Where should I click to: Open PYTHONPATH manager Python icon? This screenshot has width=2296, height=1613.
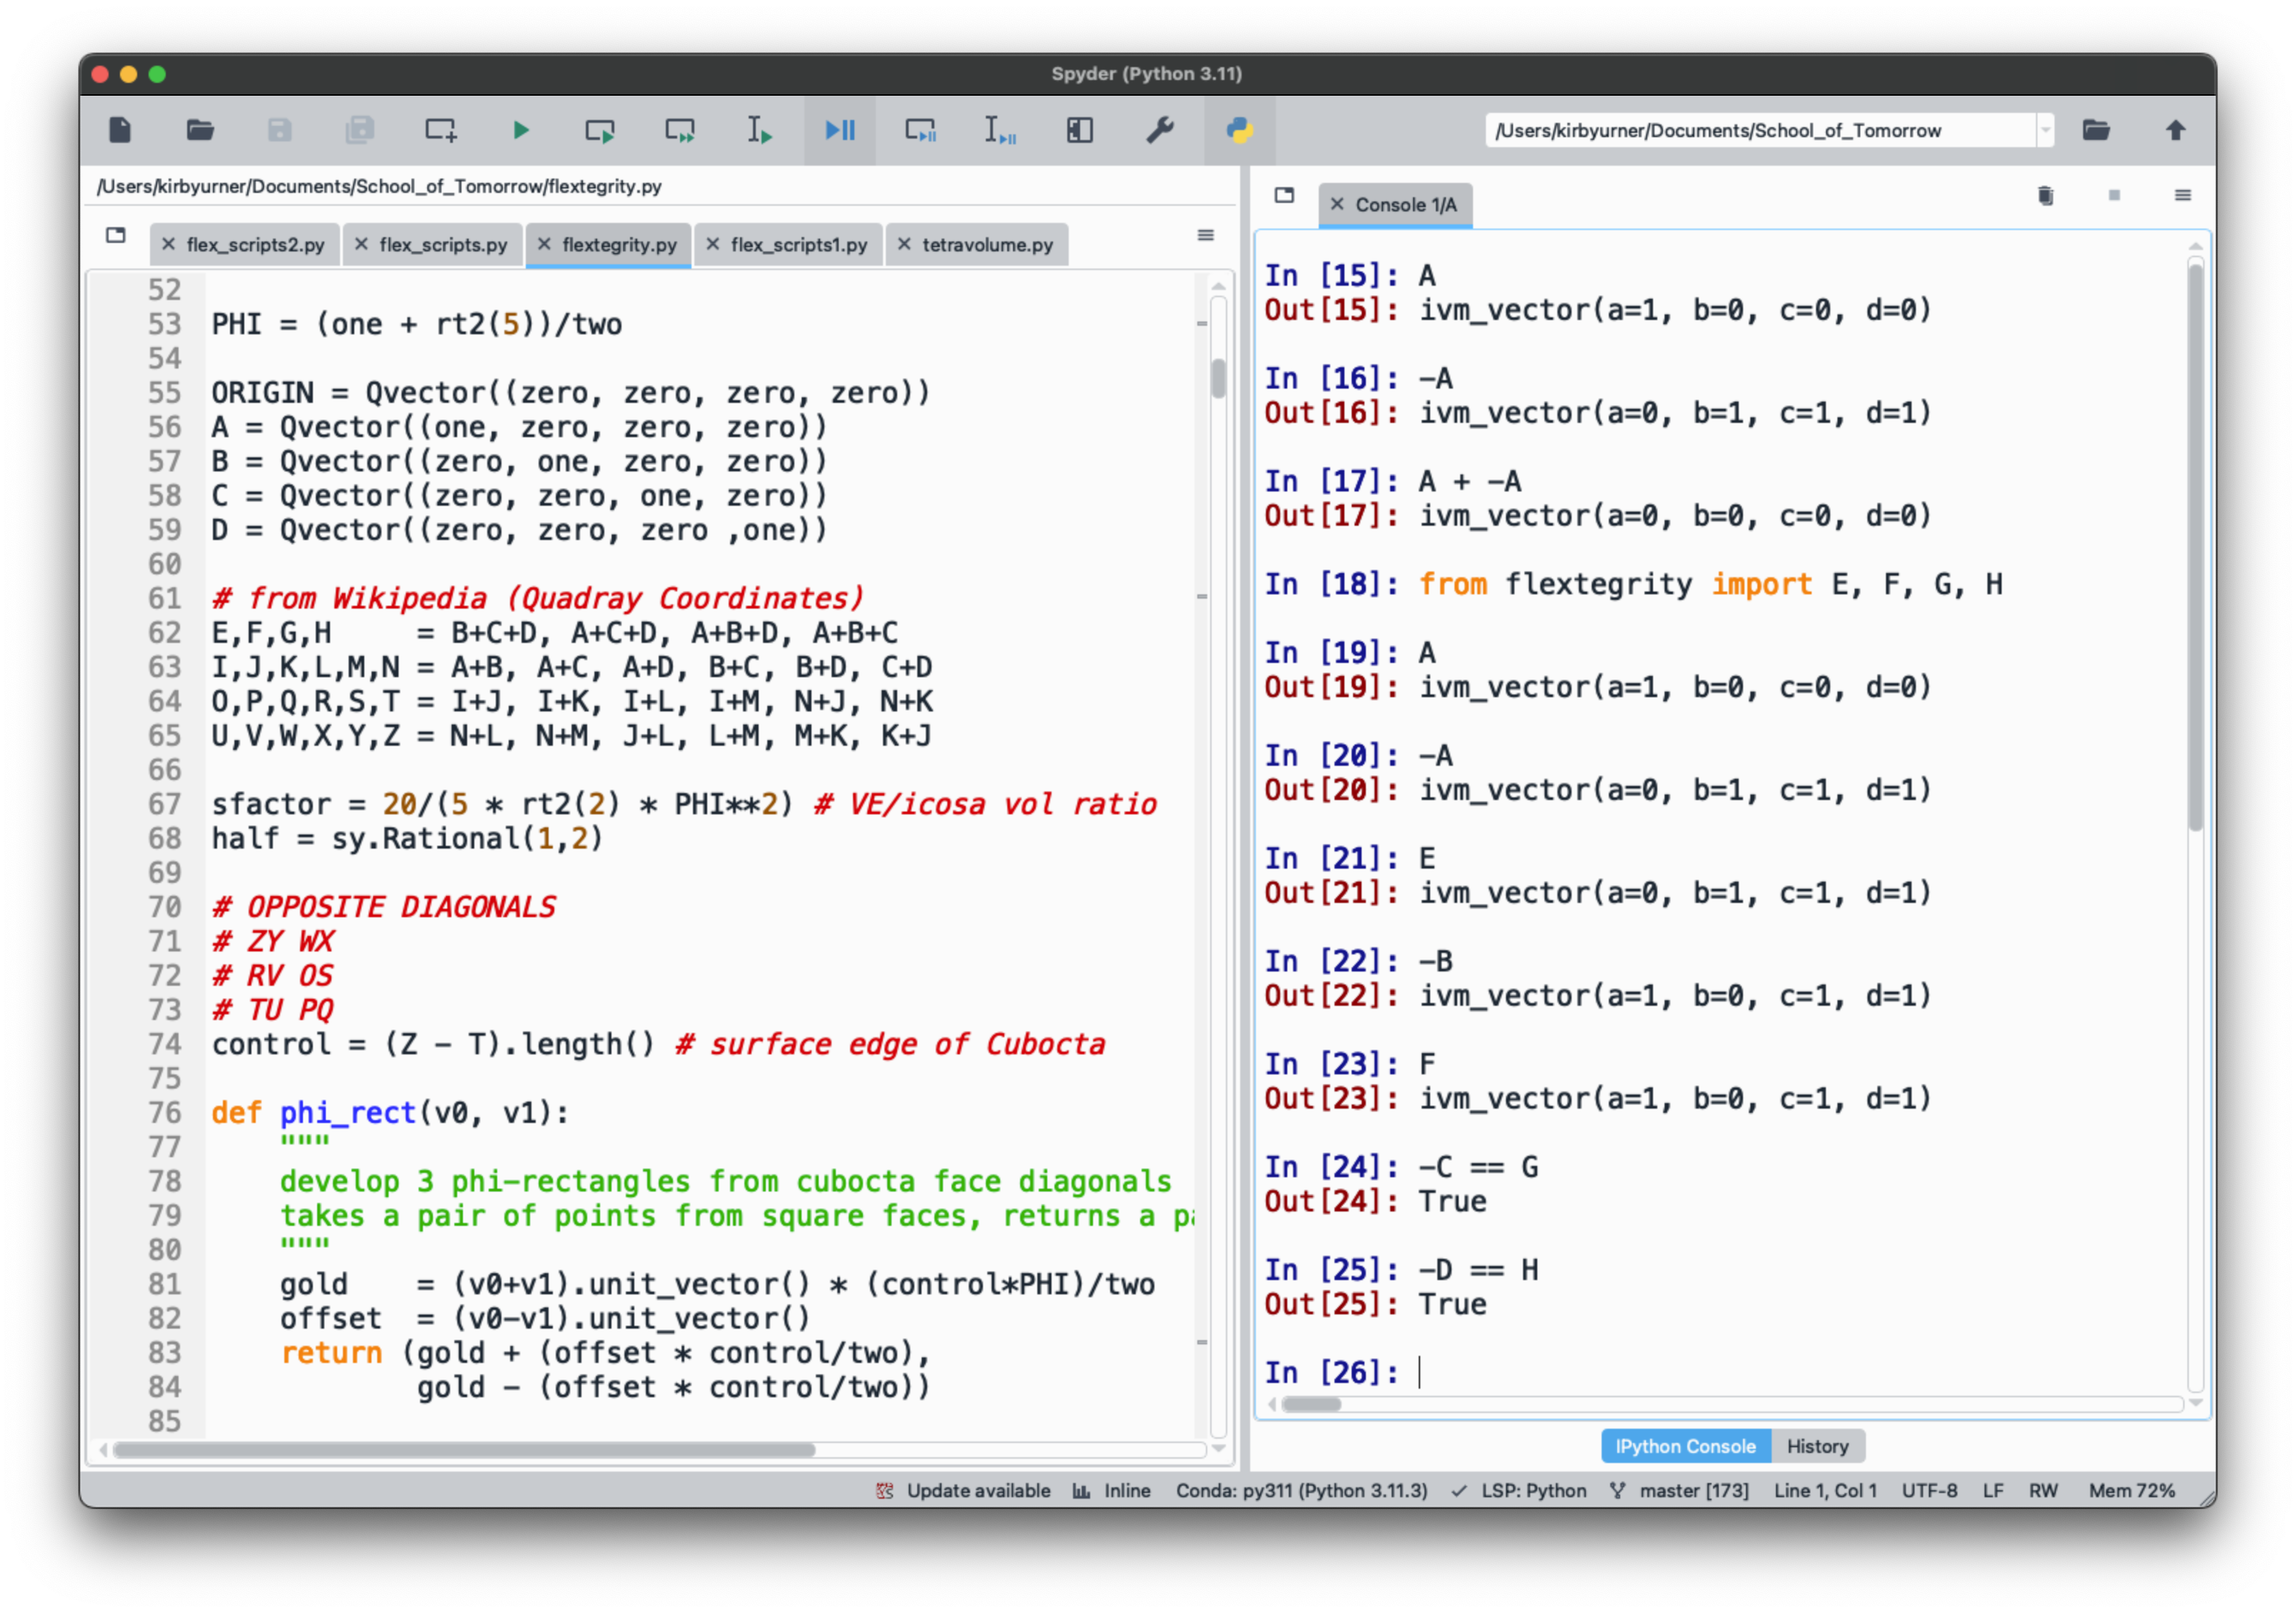pos(1240,130)
